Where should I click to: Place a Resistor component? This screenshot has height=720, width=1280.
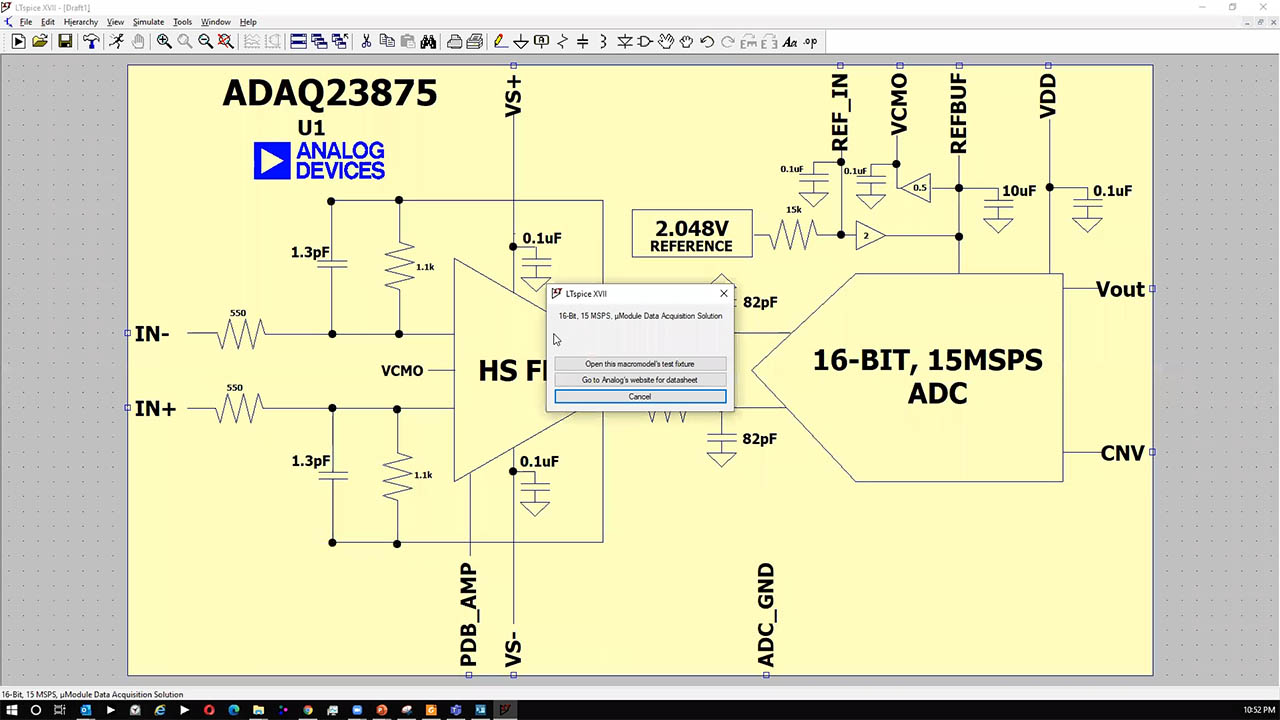point(562,41)
